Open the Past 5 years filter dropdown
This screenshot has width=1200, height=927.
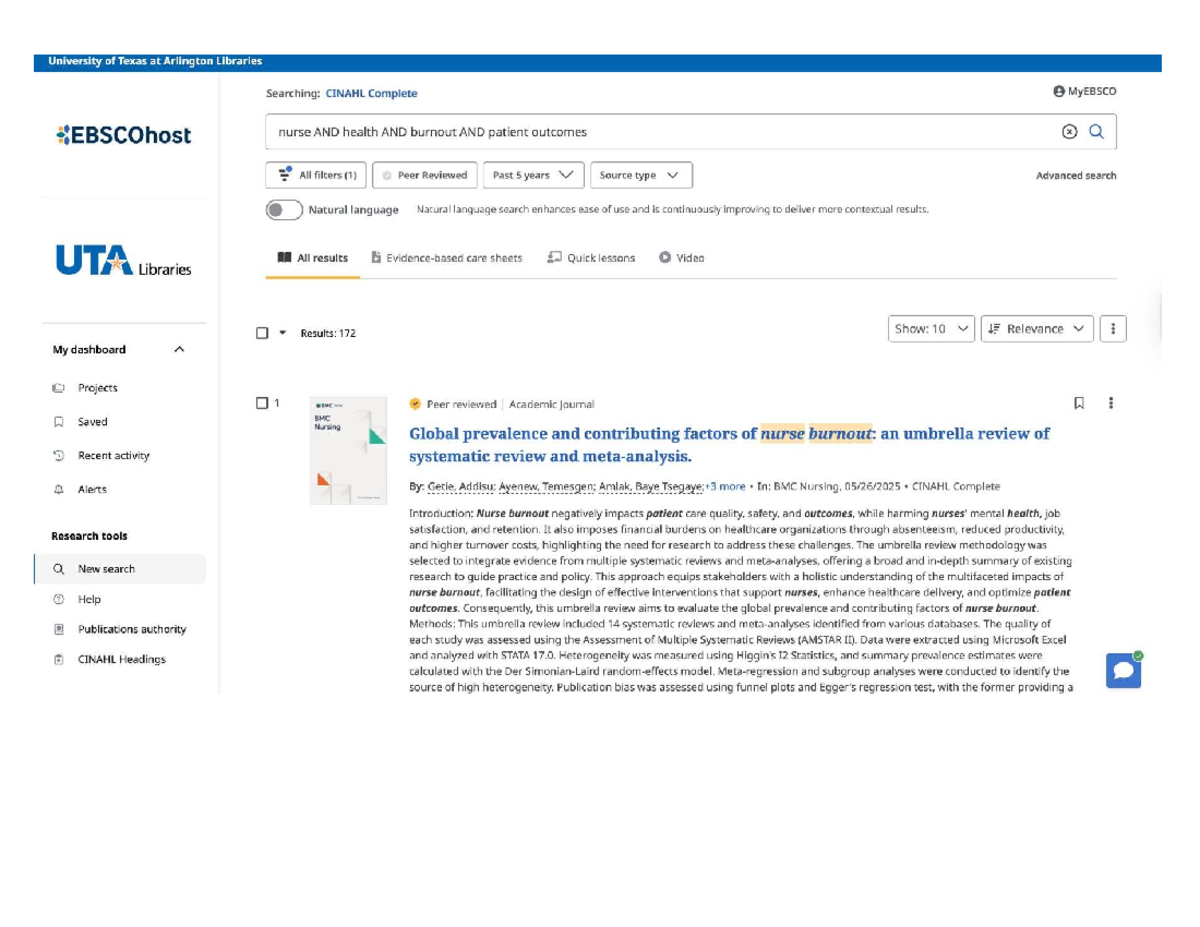pyautogui.click(x=532, y=174)
